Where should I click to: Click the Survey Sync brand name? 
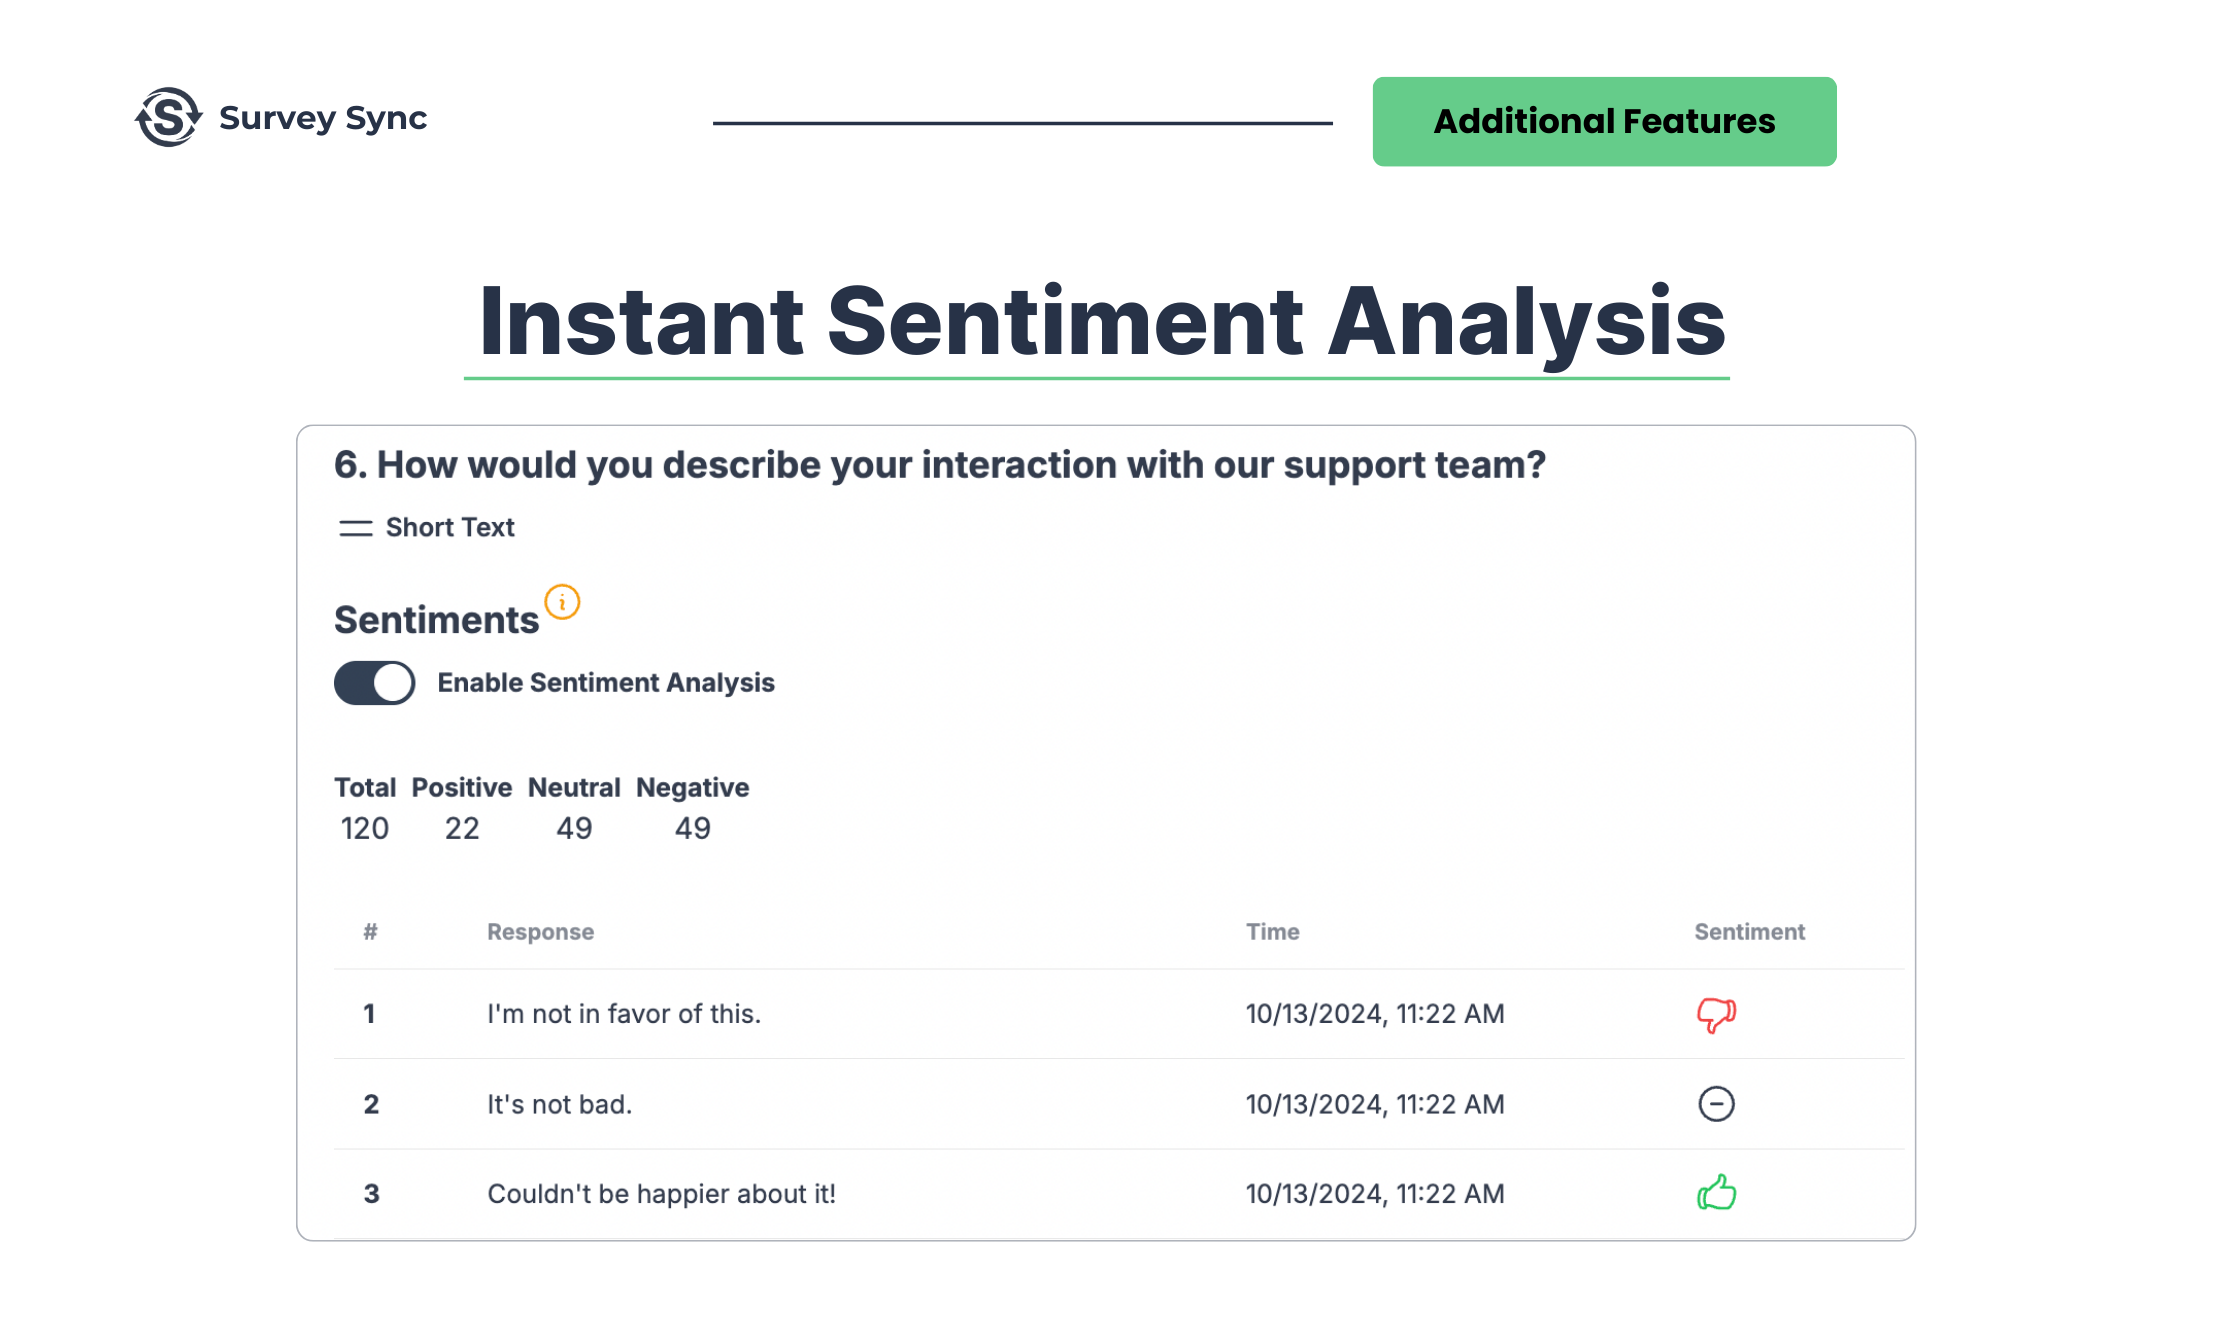322,118
